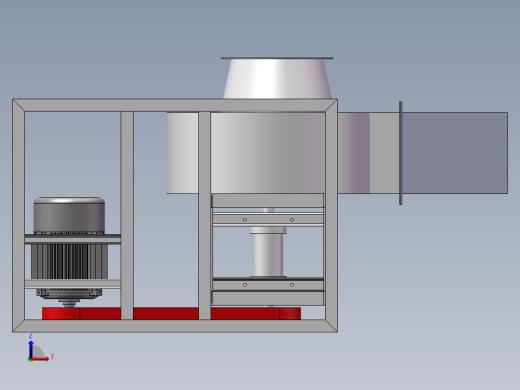
Task: Select the large cylindrical fan housing
Action: coord(268,153)
